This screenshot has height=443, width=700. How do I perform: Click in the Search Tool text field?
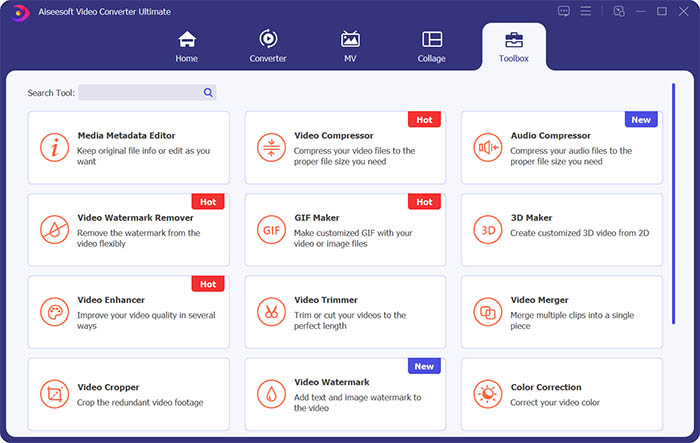click(140, 93)
